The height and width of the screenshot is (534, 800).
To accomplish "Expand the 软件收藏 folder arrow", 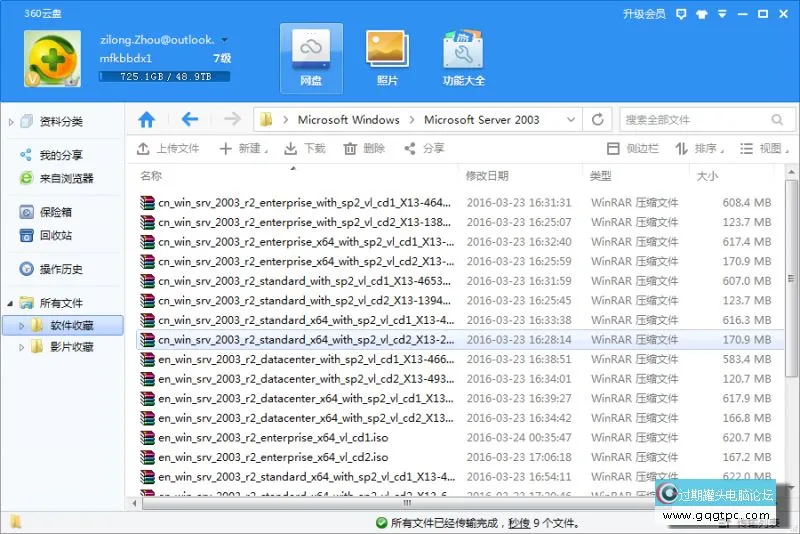I will pyautogui.click(x=21, y=325).
